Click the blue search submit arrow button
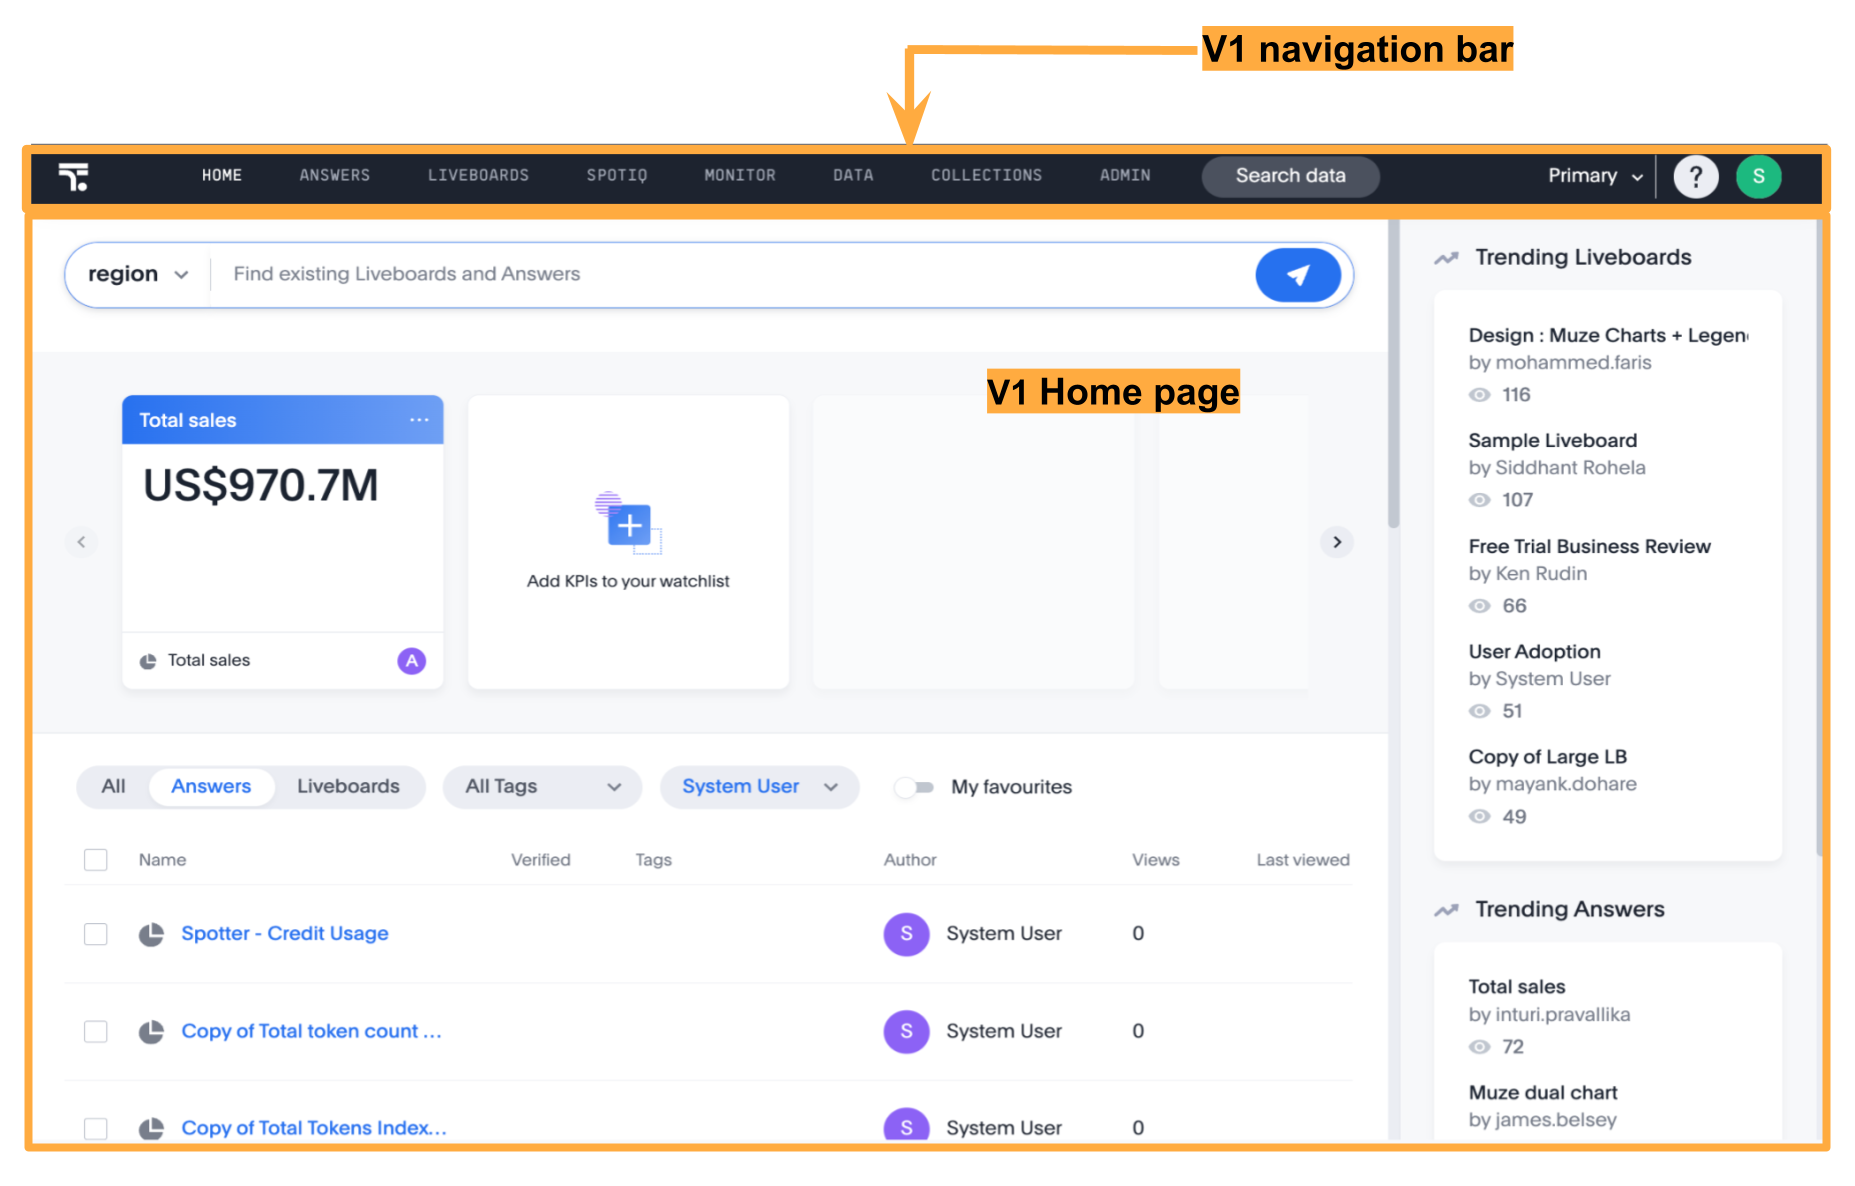1855x1186 pixels. click(1297, 275)
